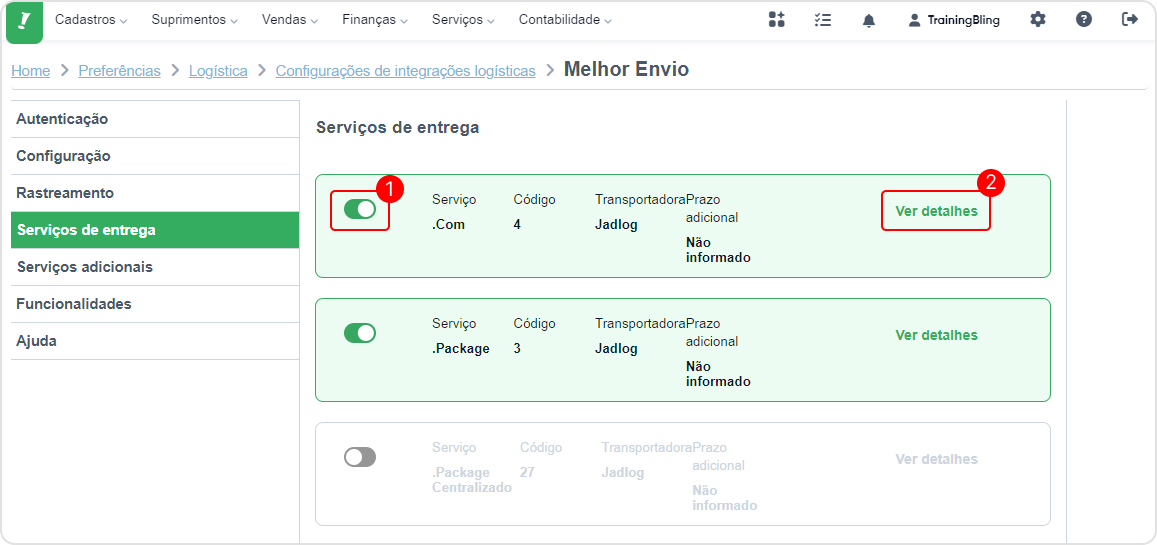Click the logout icon
The image size is (1157, 545).
click(1130, 20)
